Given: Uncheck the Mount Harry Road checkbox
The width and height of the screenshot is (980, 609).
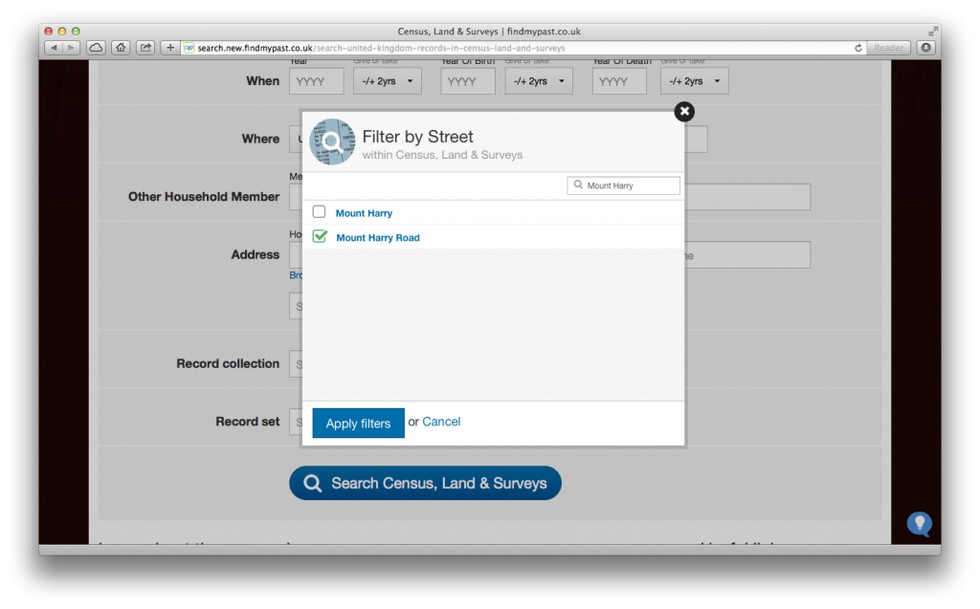Looking at the screenshot, I should click(x=320, y=237).
